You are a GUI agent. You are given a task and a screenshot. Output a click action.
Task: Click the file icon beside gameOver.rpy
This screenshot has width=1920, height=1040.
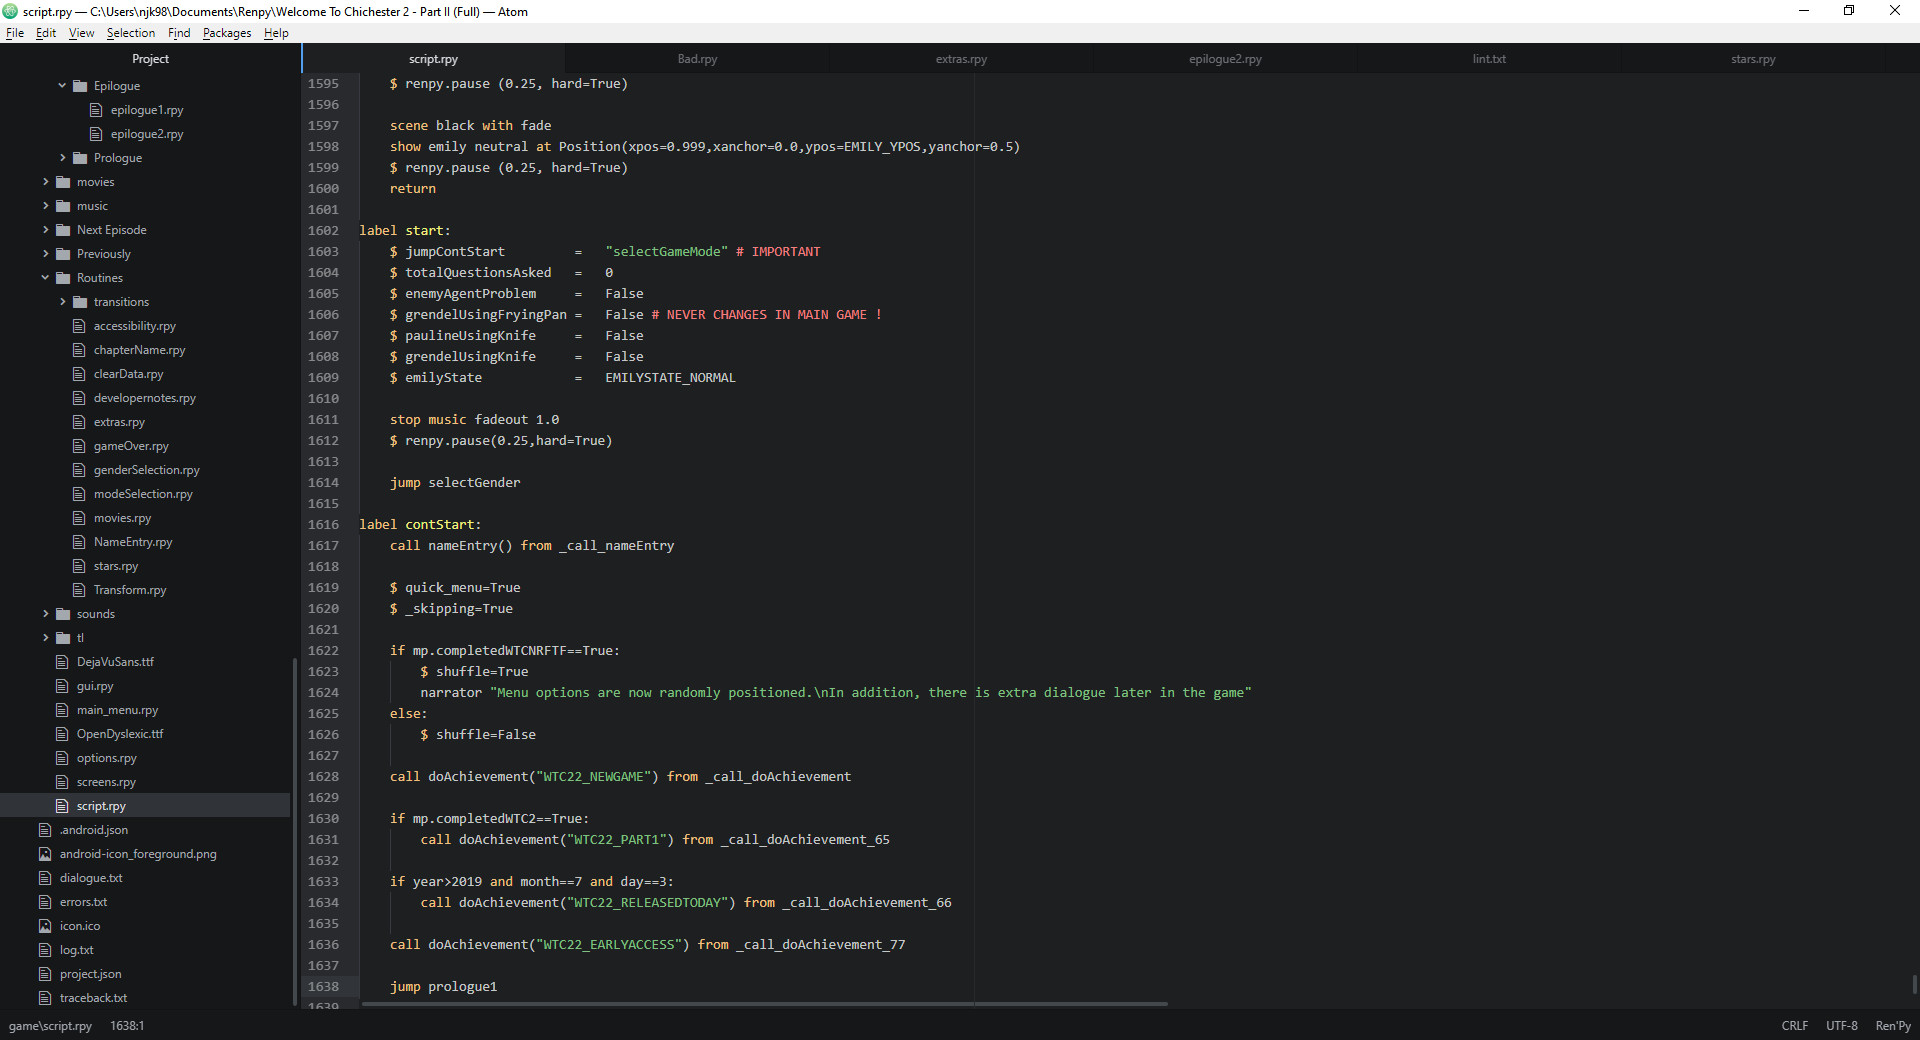(x=79, y=446)
